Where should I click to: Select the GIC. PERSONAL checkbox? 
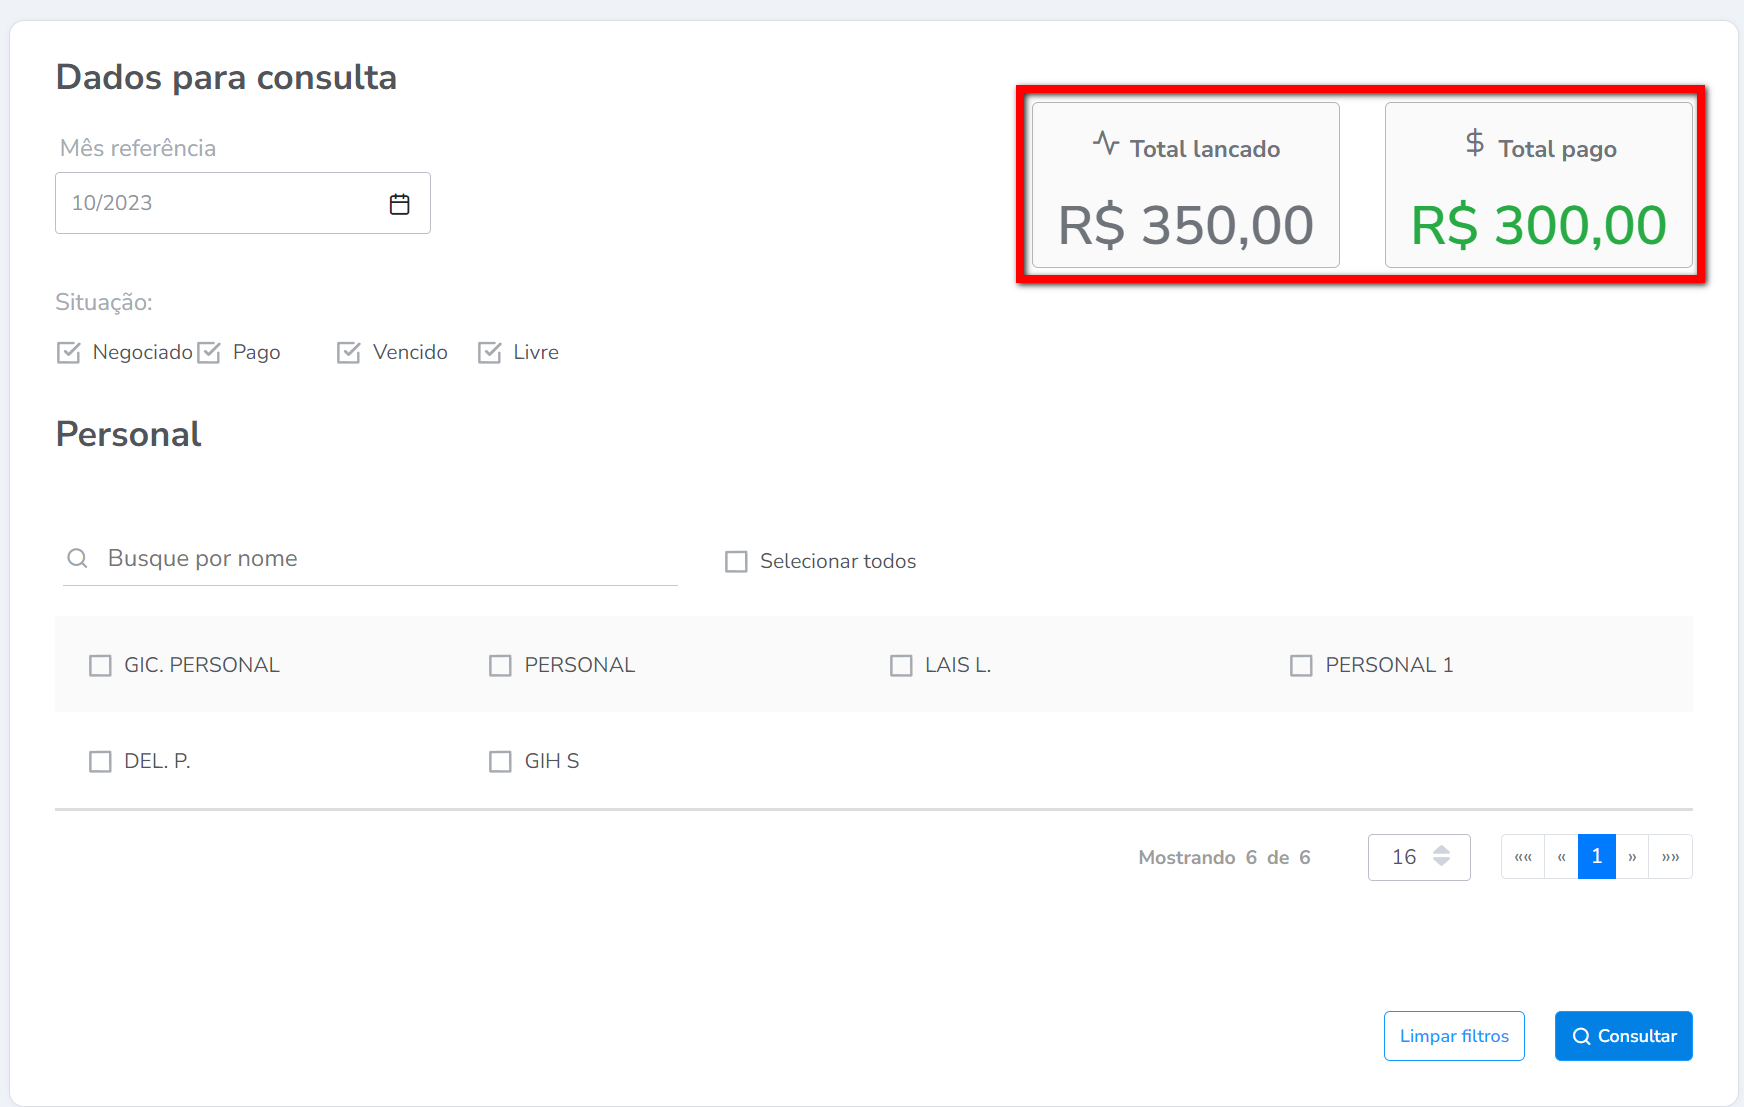coord(100,666)
